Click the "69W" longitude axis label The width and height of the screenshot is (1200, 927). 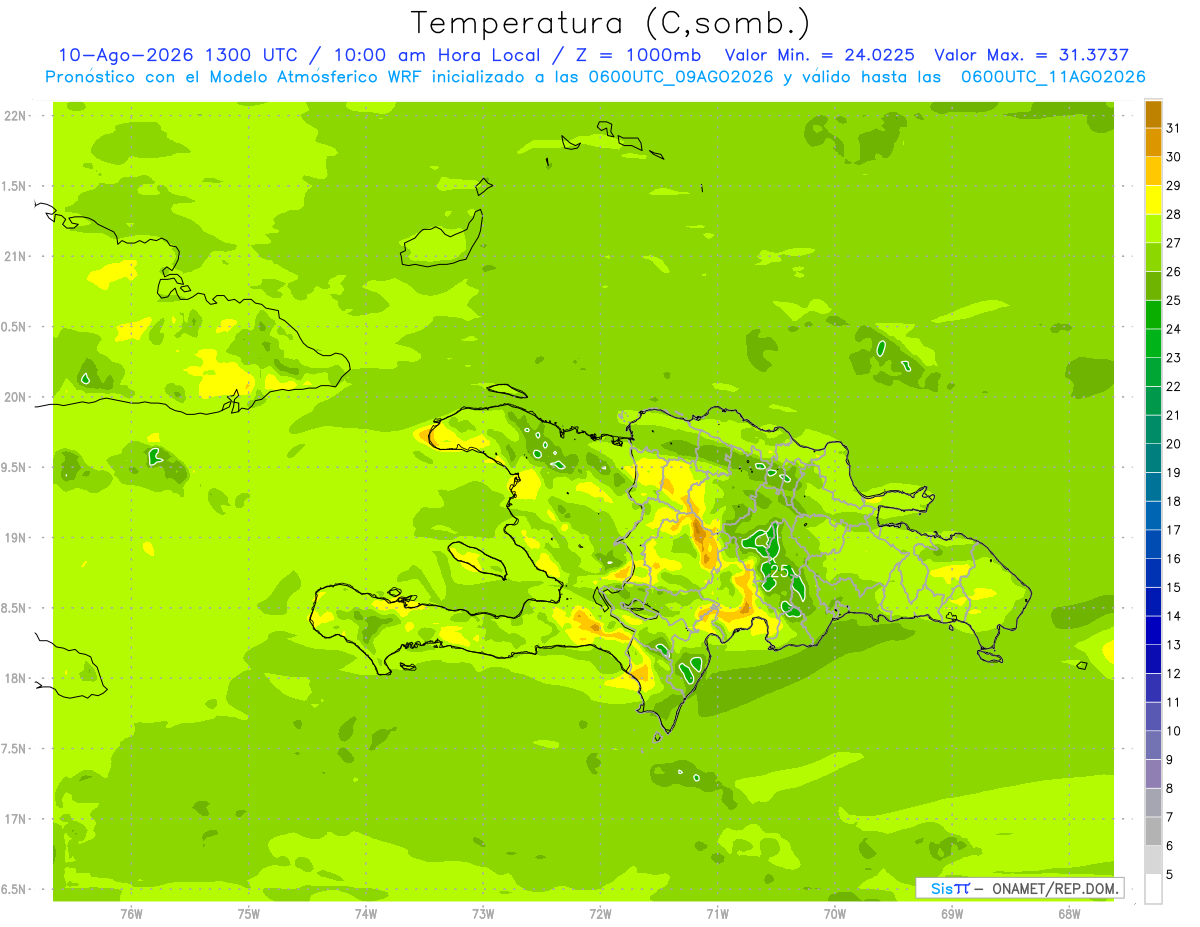[x=951, y=913]
